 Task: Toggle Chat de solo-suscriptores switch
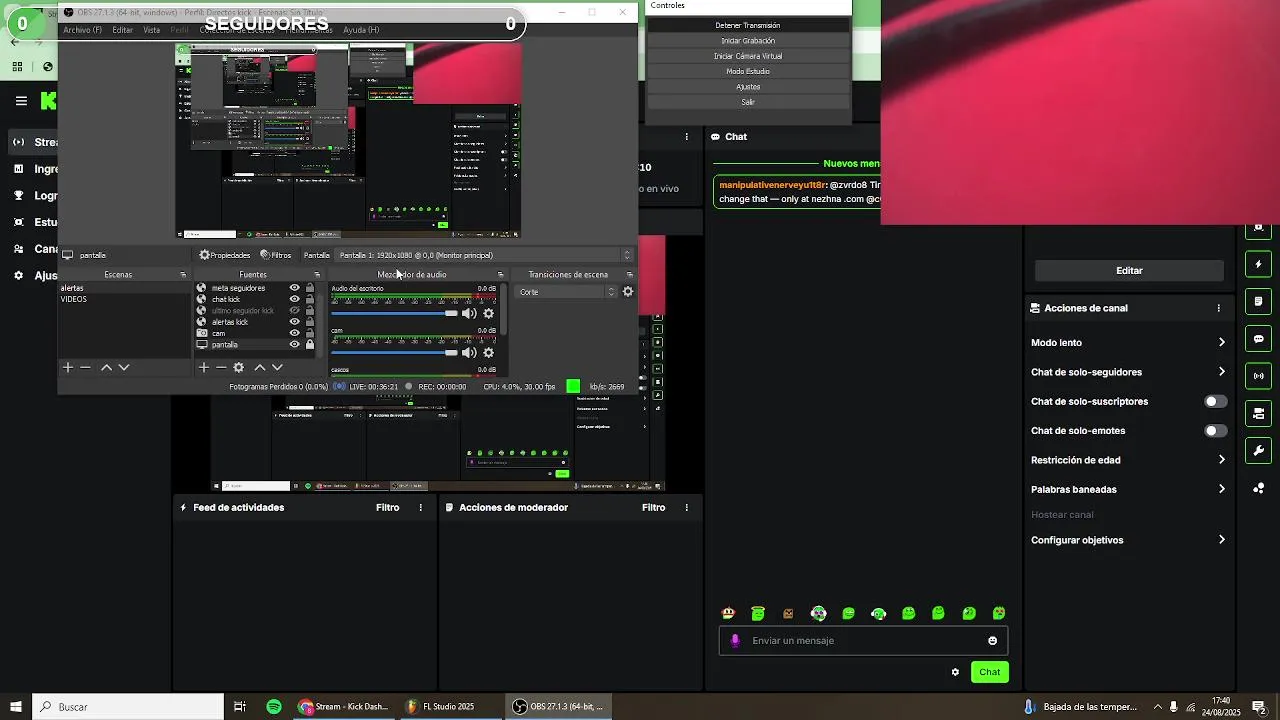pos(1215,402)
